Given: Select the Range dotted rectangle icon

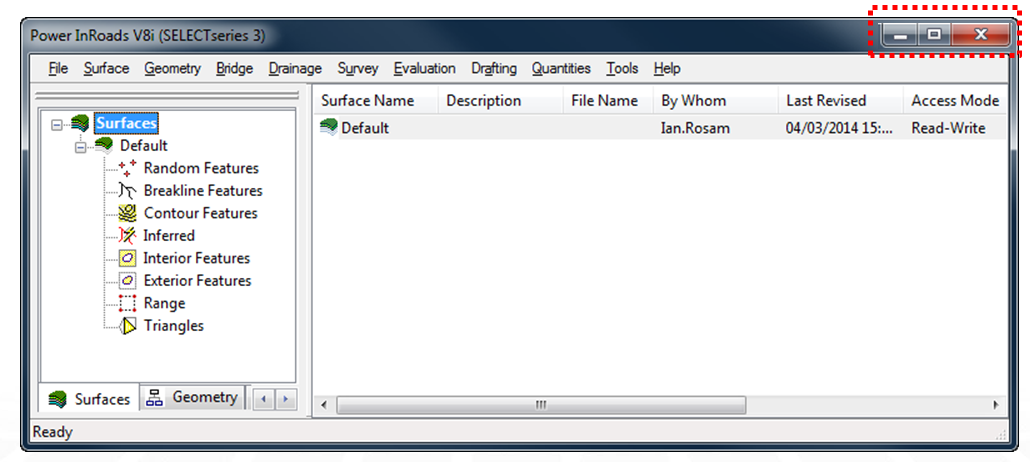Looking at the screenshot, I should coord(128,303).
